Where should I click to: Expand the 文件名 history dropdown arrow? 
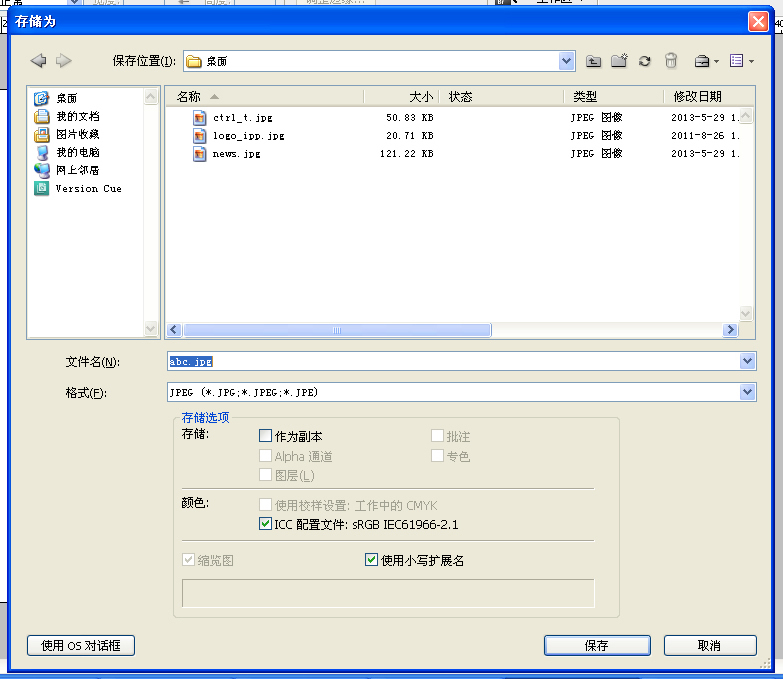(747, 361)
